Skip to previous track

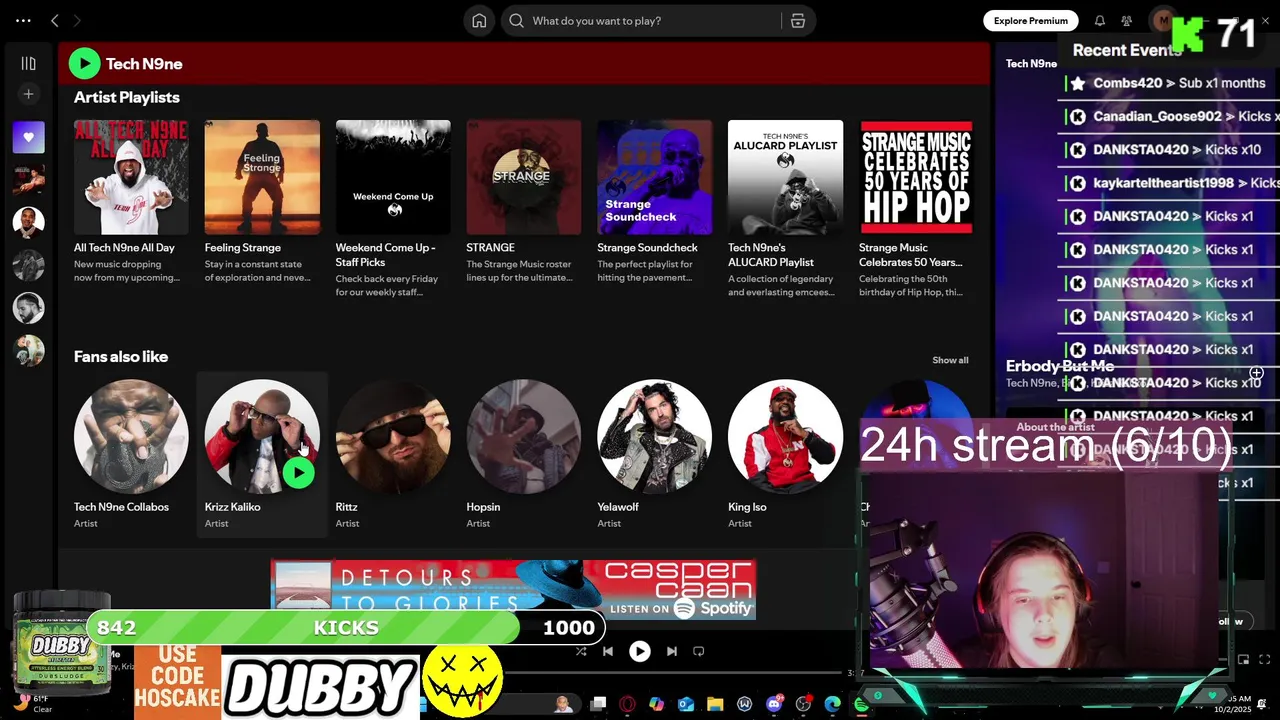point(607,651)
